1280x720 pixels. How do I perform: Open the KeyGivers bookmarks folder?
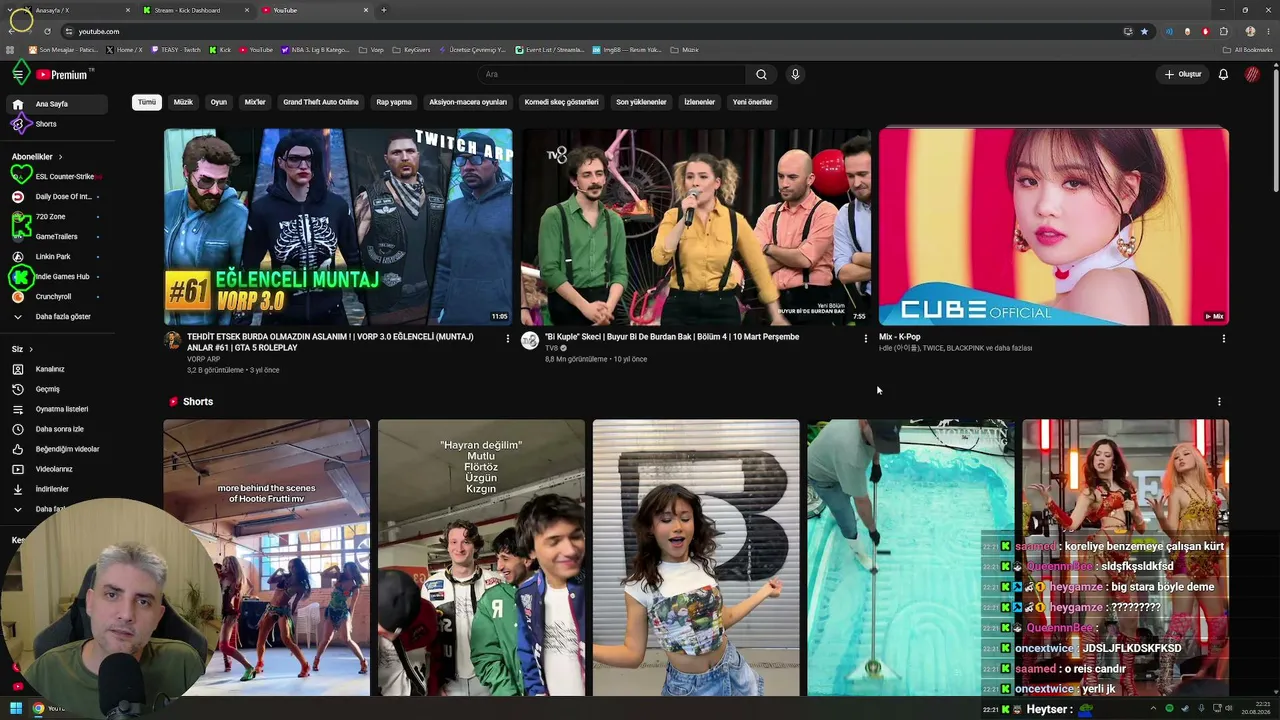tap(411, 50)
